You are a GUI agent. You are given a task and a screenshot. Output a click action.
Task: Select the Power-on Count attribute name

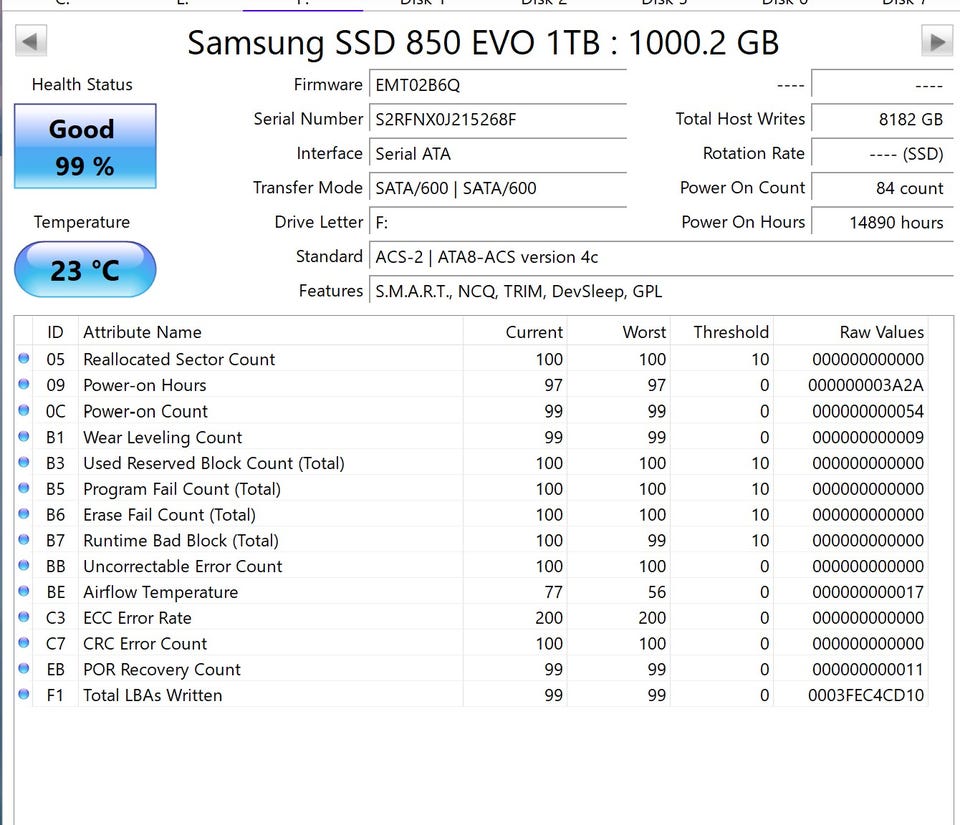click(145, 411)
